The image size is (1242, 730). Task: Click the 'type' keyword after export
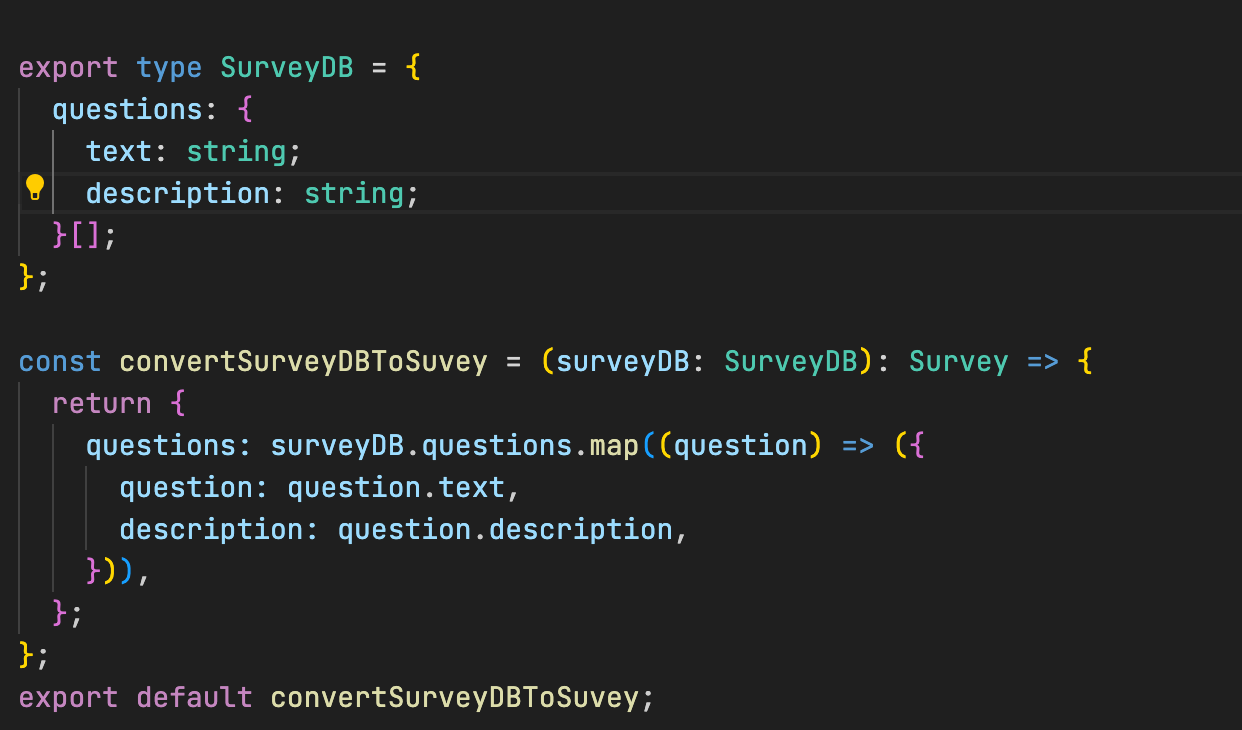tap(169, 68)
